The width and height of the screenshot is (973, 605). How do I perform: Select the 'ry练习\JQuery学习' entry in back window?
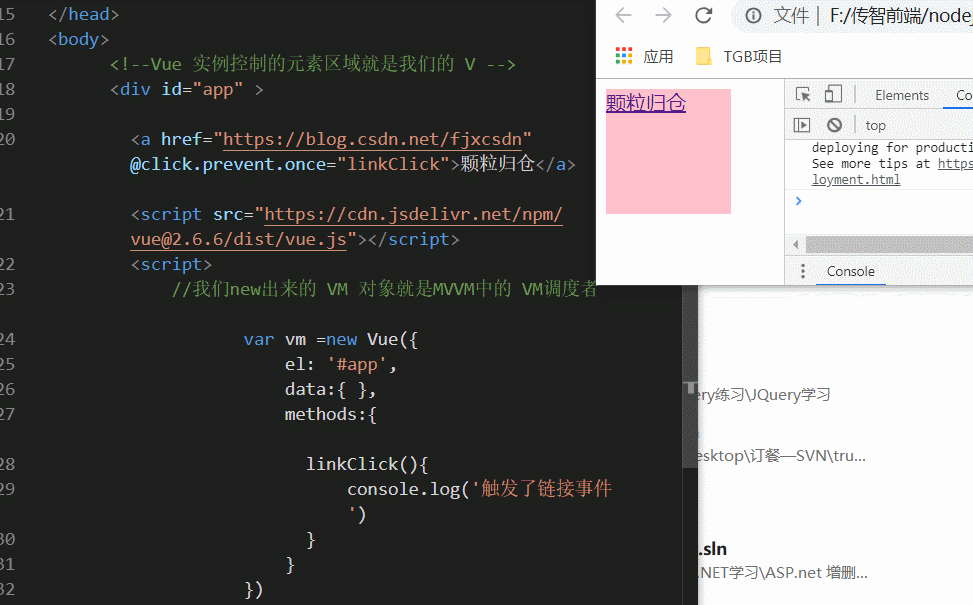click(764, 395)
